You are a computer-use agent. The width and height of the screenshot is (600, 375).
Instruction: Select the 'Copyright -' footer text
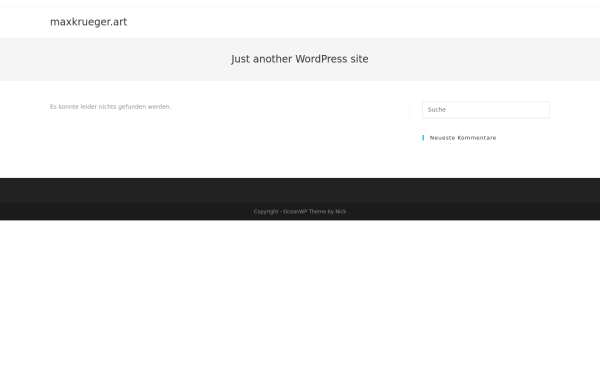click(267, 212)
